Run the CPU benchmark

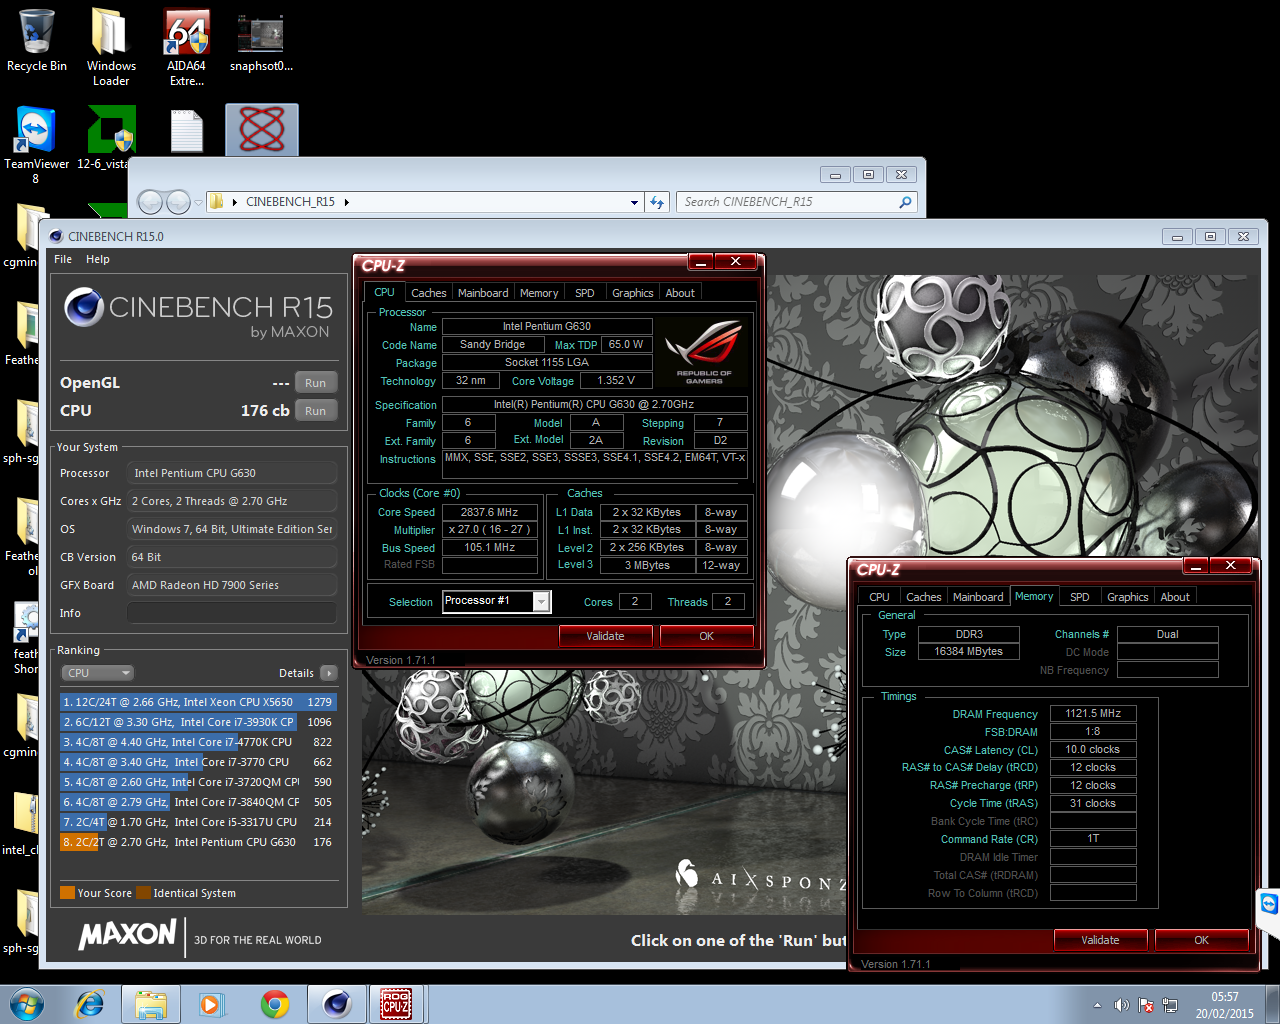tap(316, 411)
